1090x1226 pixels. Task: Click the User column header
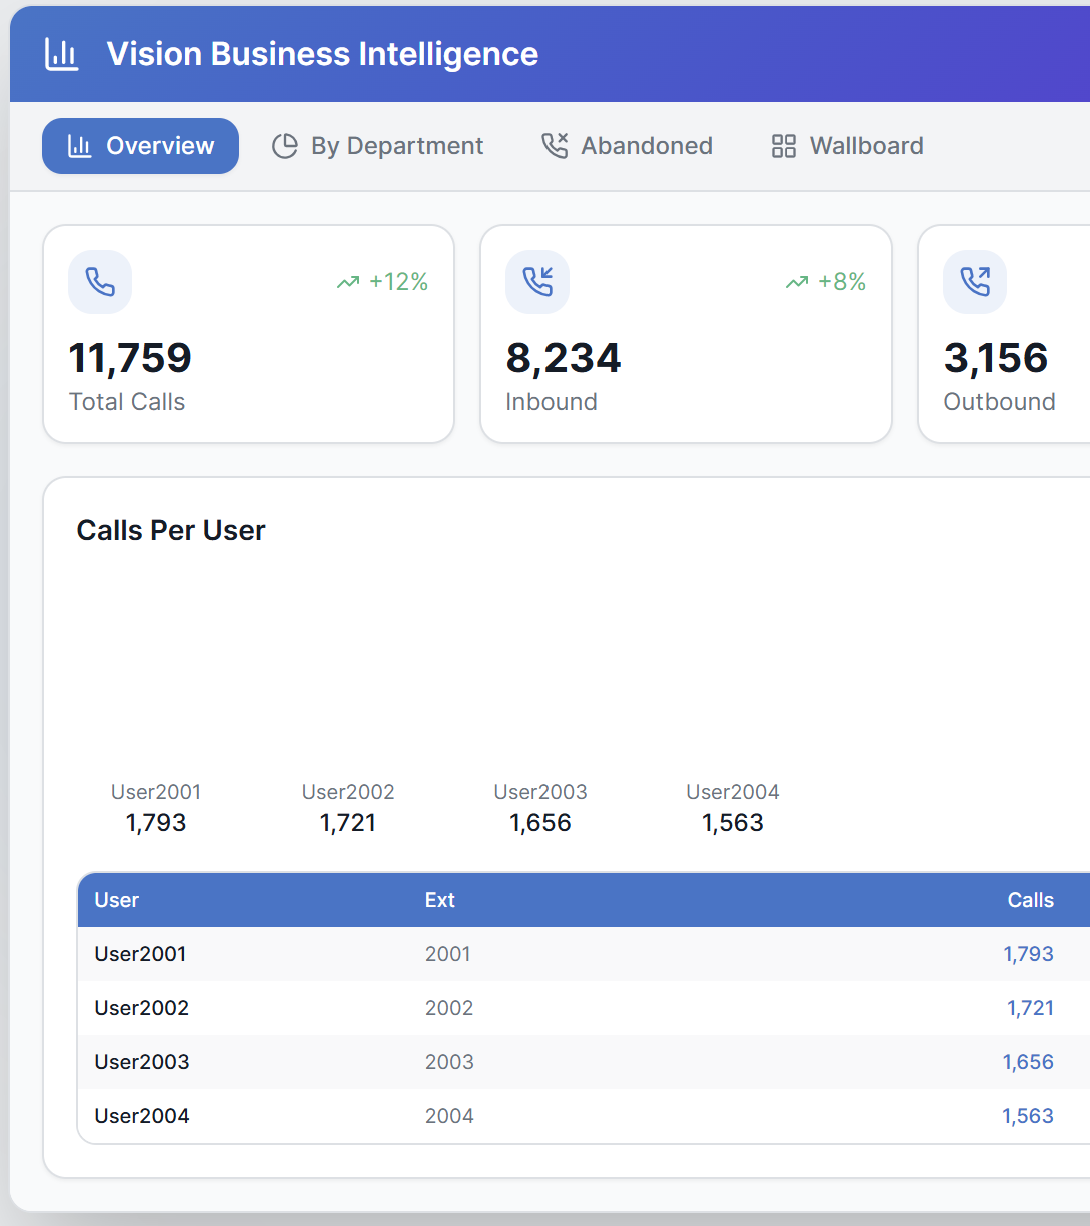coord(116,900)
